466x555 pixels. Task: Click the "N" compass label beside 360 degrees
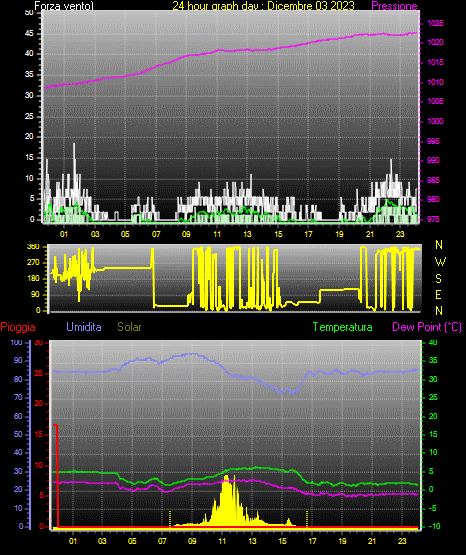pyautogui.click(x=439, y=245)
